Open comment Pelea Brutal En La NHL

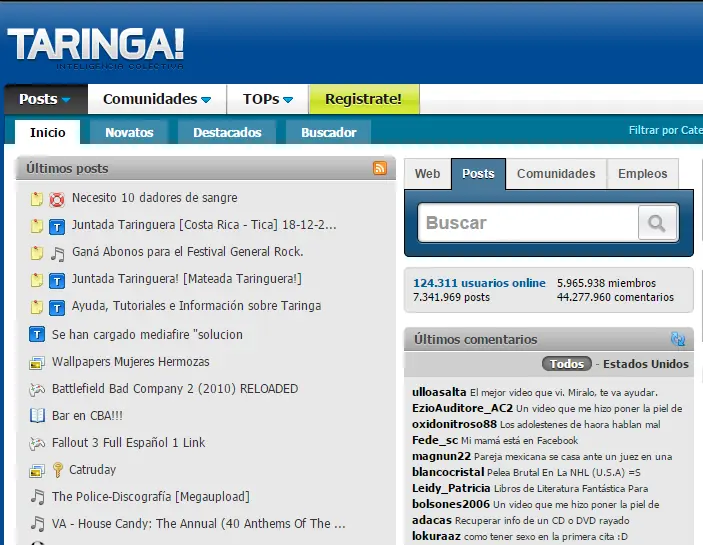click(564, 472)
